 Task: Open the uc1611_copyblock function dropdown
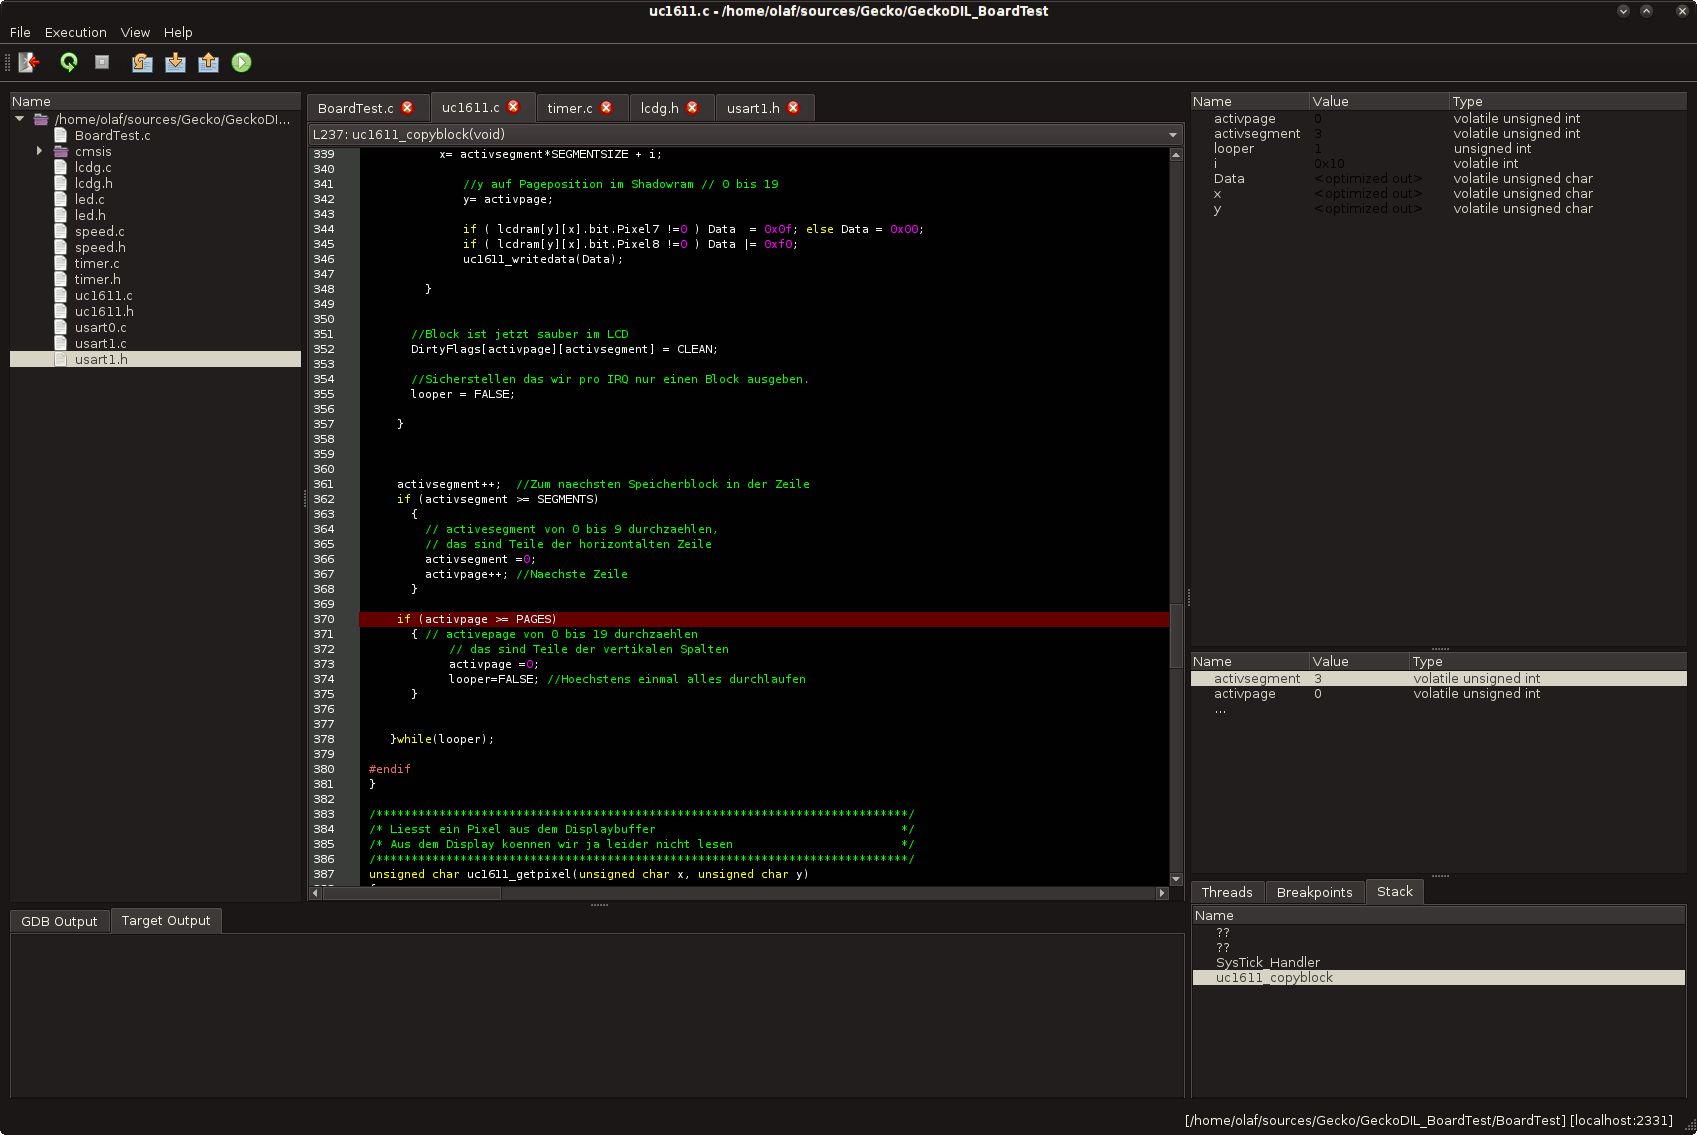pos(1172,135)
